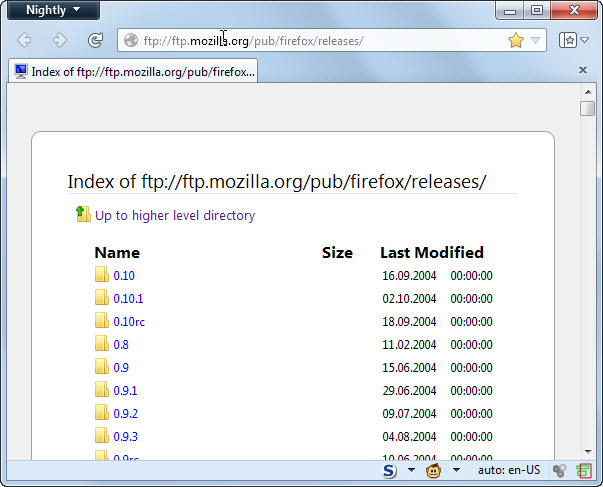Click the blue S add-on icon in status bar
603x487 pixels.
[x=389, y=470]
